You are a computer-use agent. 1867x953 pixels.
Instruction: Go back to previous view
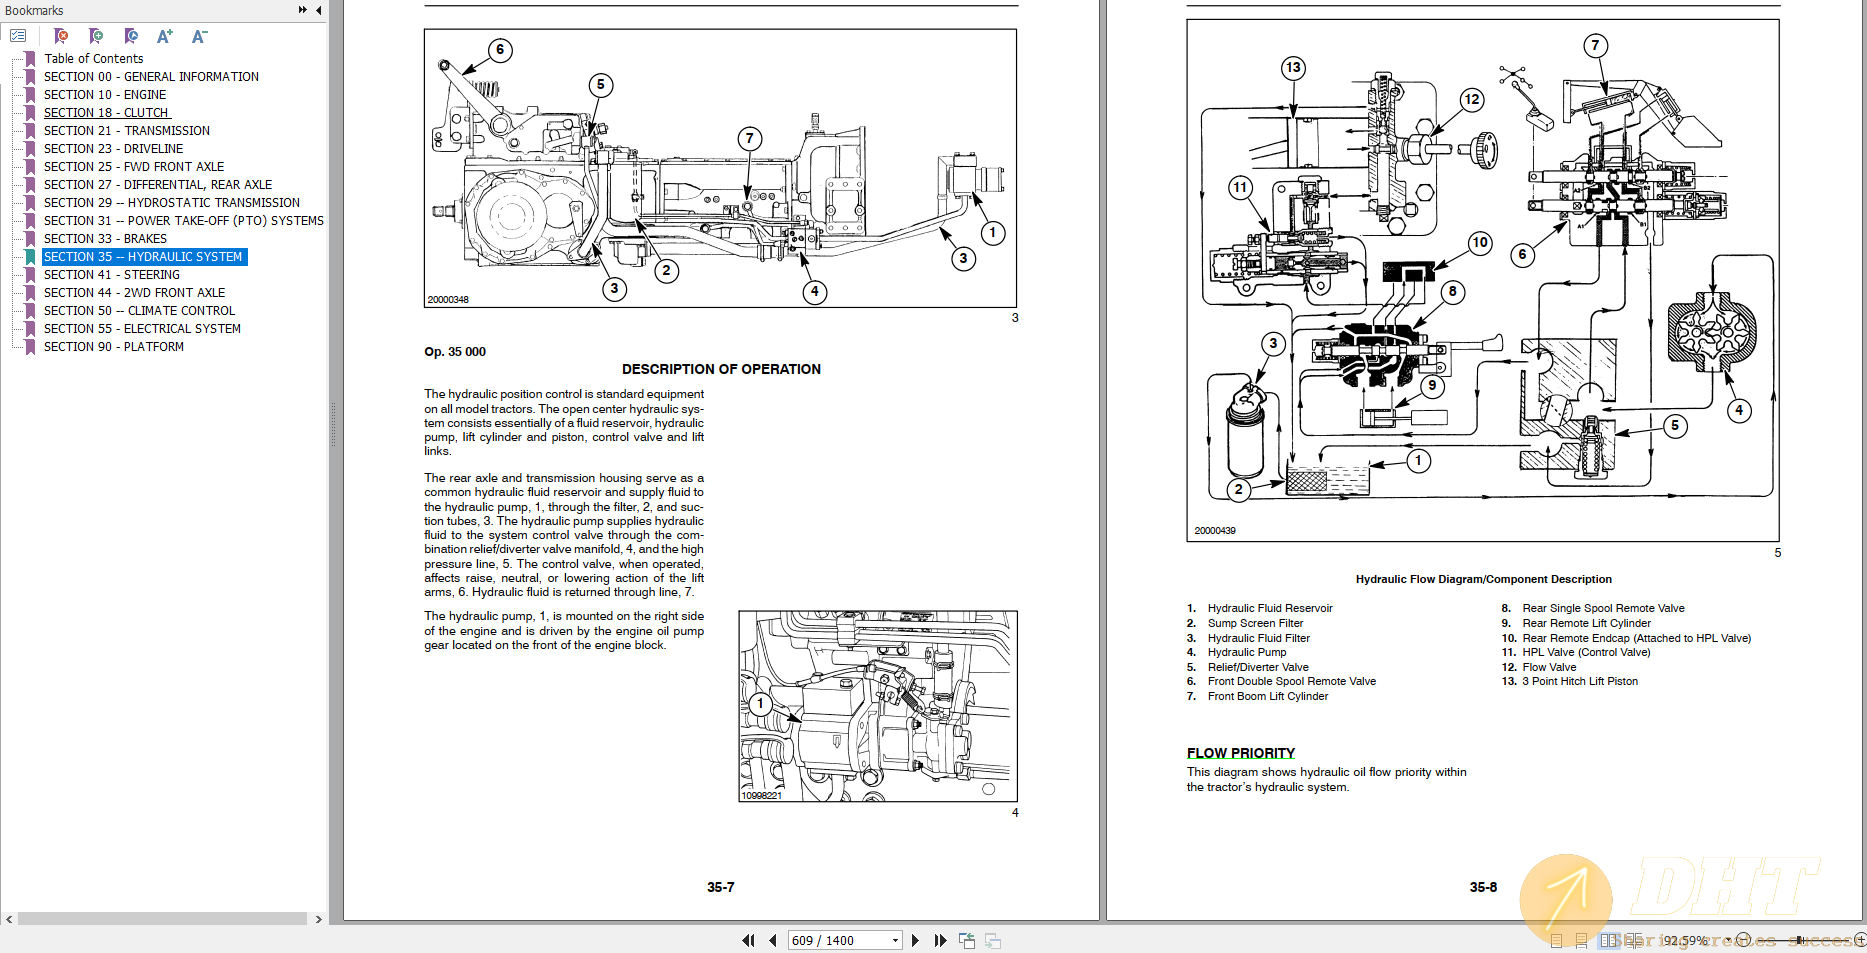click(966, 940)
